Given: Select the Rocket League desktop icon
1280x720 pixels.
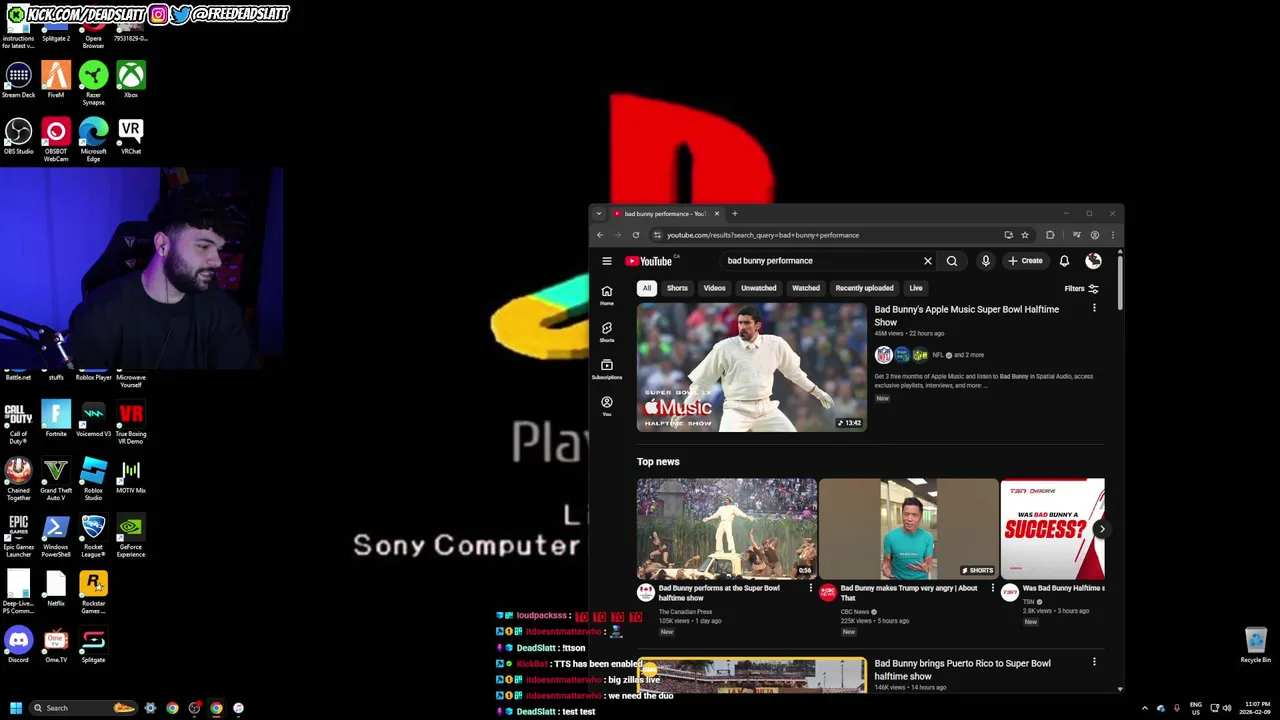Looking at the screenshot, I should [x=93, y=536].
